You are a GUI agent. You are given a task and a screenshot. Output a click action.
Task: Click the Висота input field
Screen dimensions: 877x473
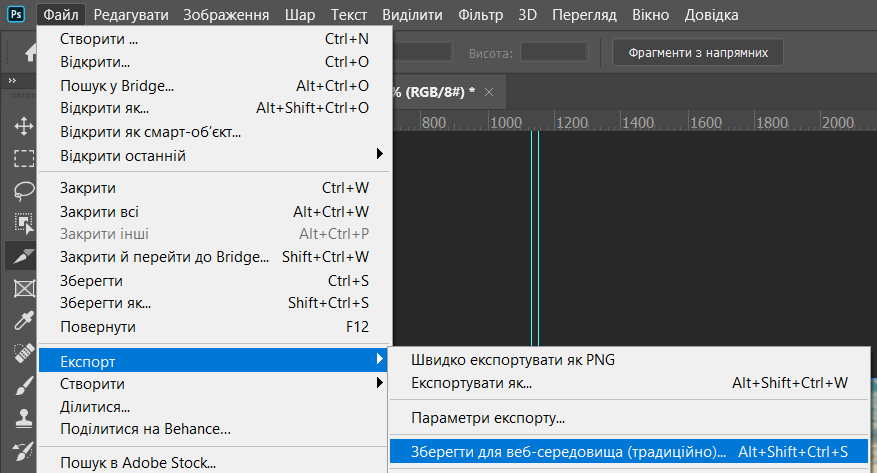click(x=554, y=53)
